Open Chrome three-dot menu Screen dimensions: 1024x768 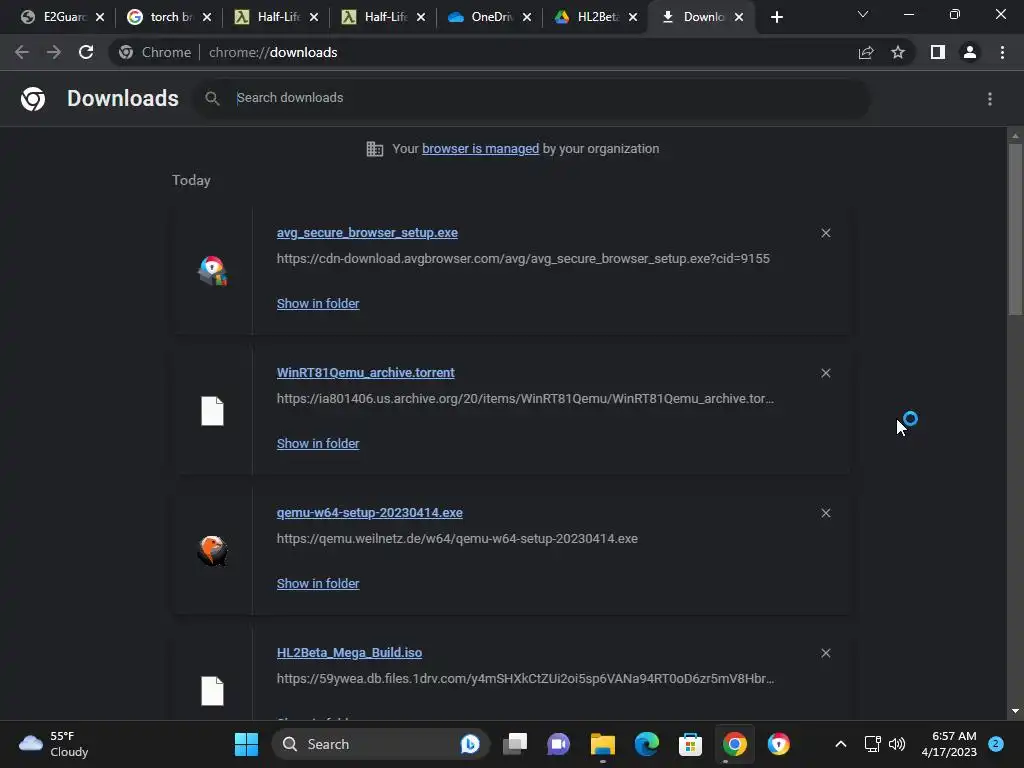[x=1002, y=52]
